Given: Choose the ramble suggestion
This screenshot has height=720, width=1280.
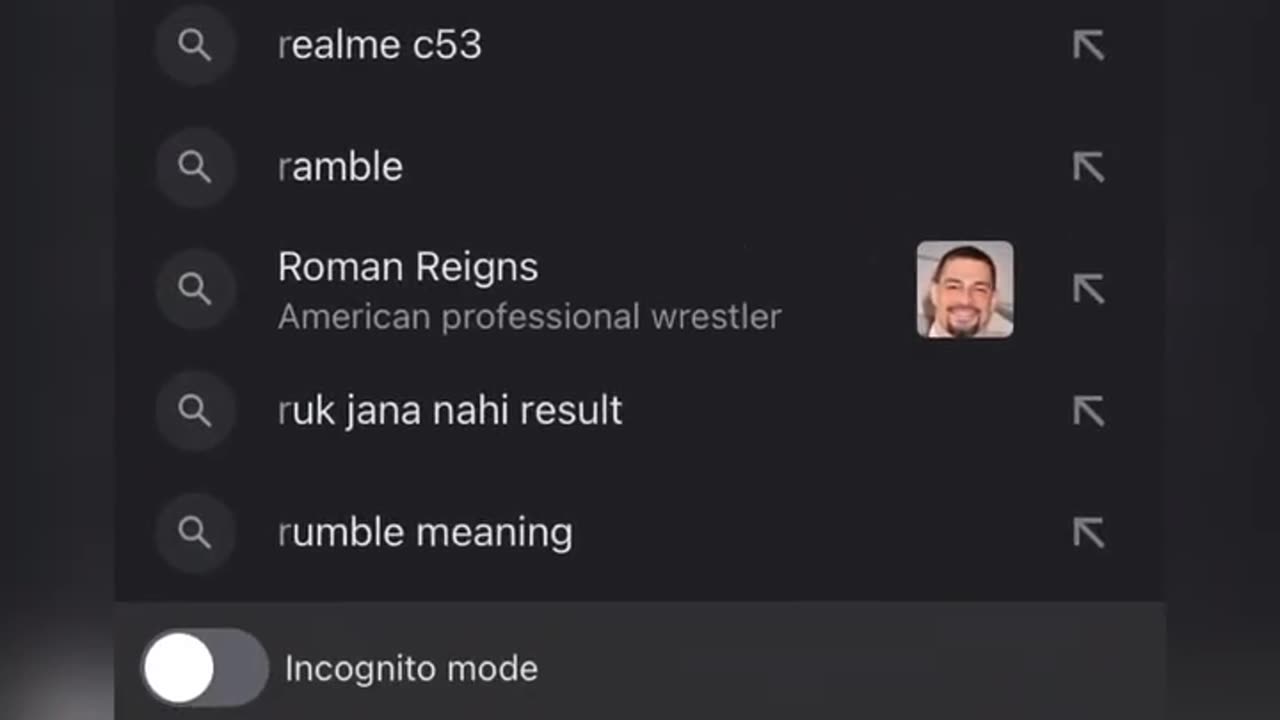Looking at the screenshot, I should point(340,167).
